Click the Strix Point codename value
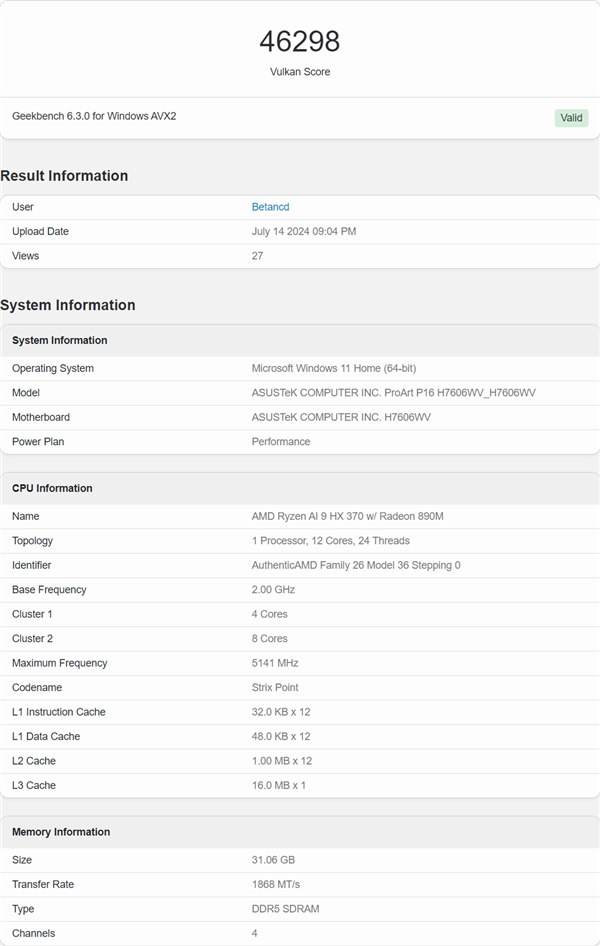This screenshot has height=946, width=600. pos(275,688)
